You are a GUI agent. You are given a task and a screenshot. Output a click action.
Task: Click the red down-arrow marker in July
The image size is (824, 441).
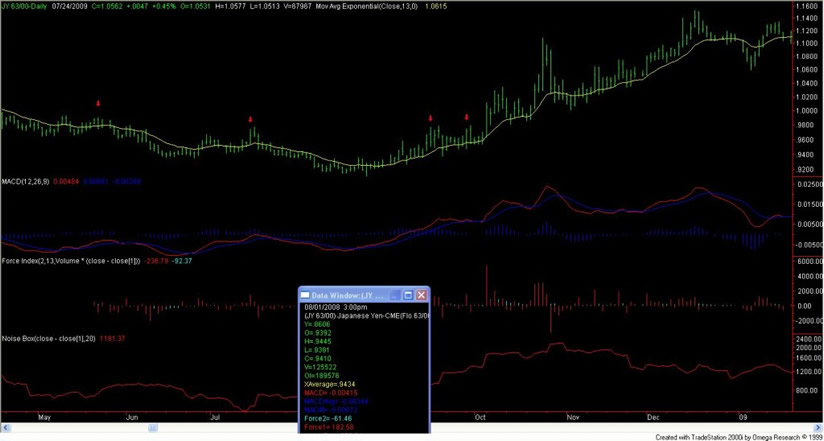[x=251, y=119]
